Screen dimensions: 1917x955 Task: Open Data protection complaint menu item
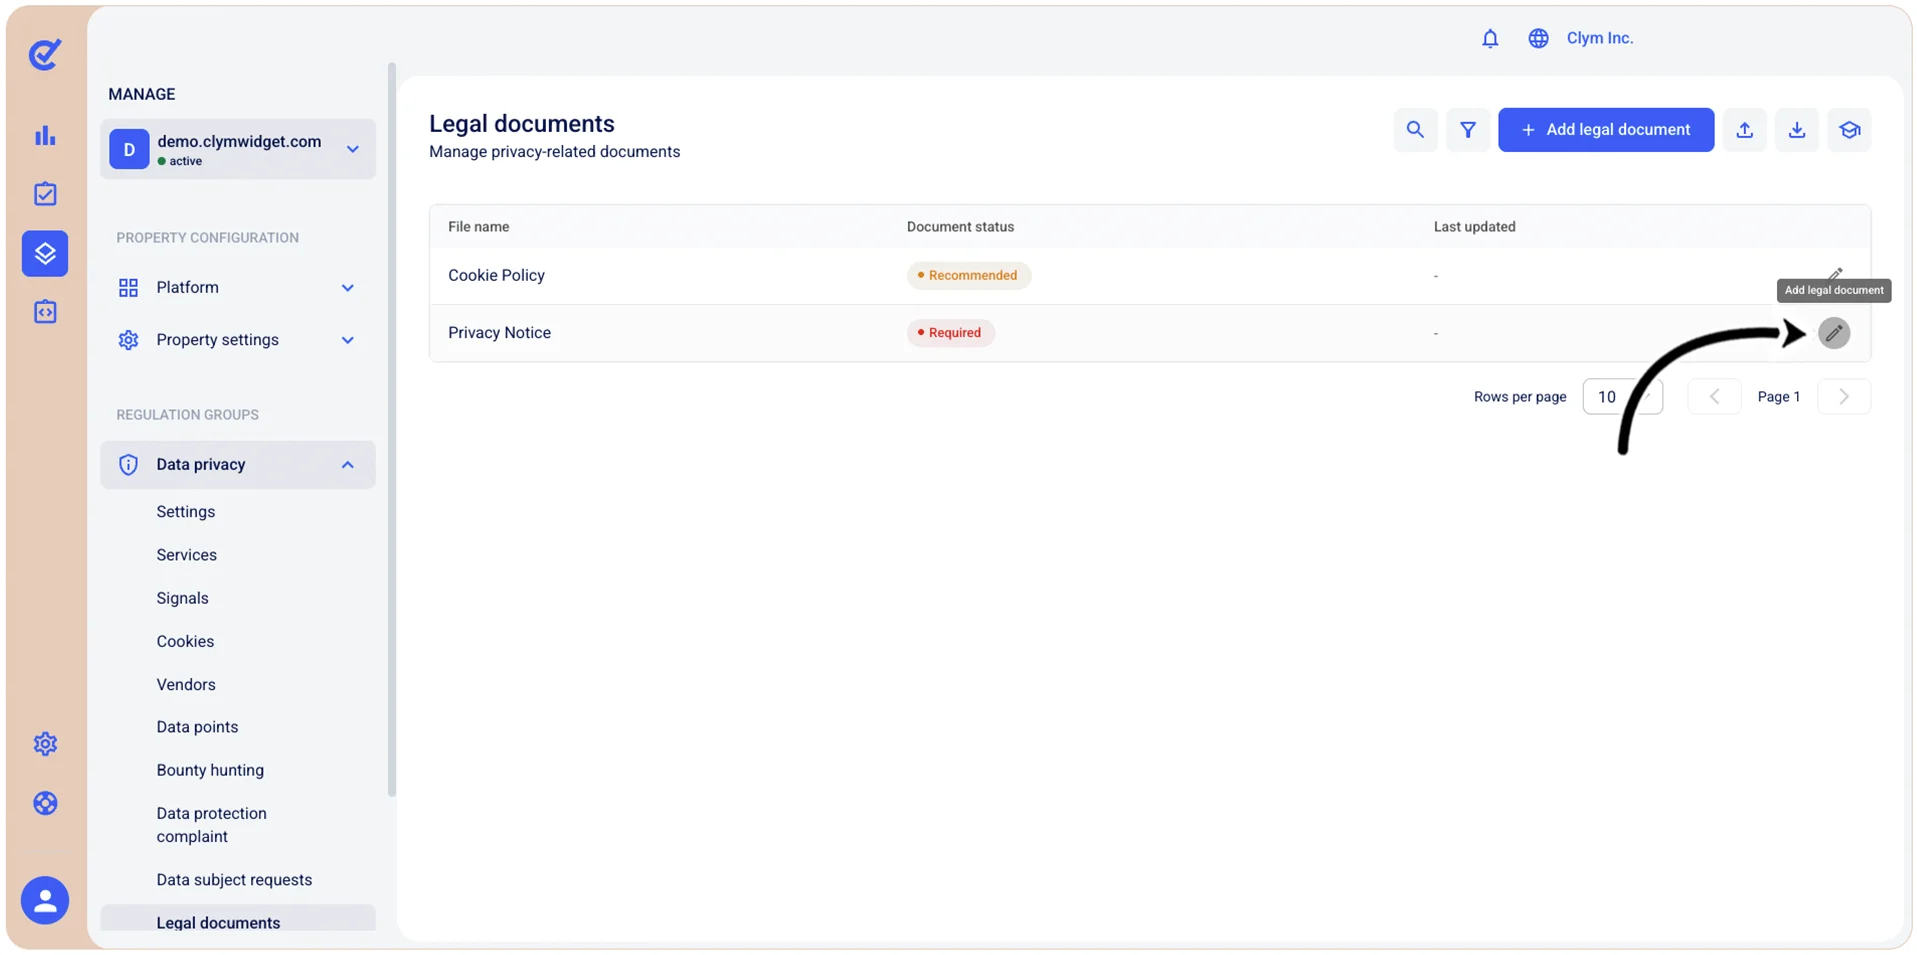(x=212, y=825)
